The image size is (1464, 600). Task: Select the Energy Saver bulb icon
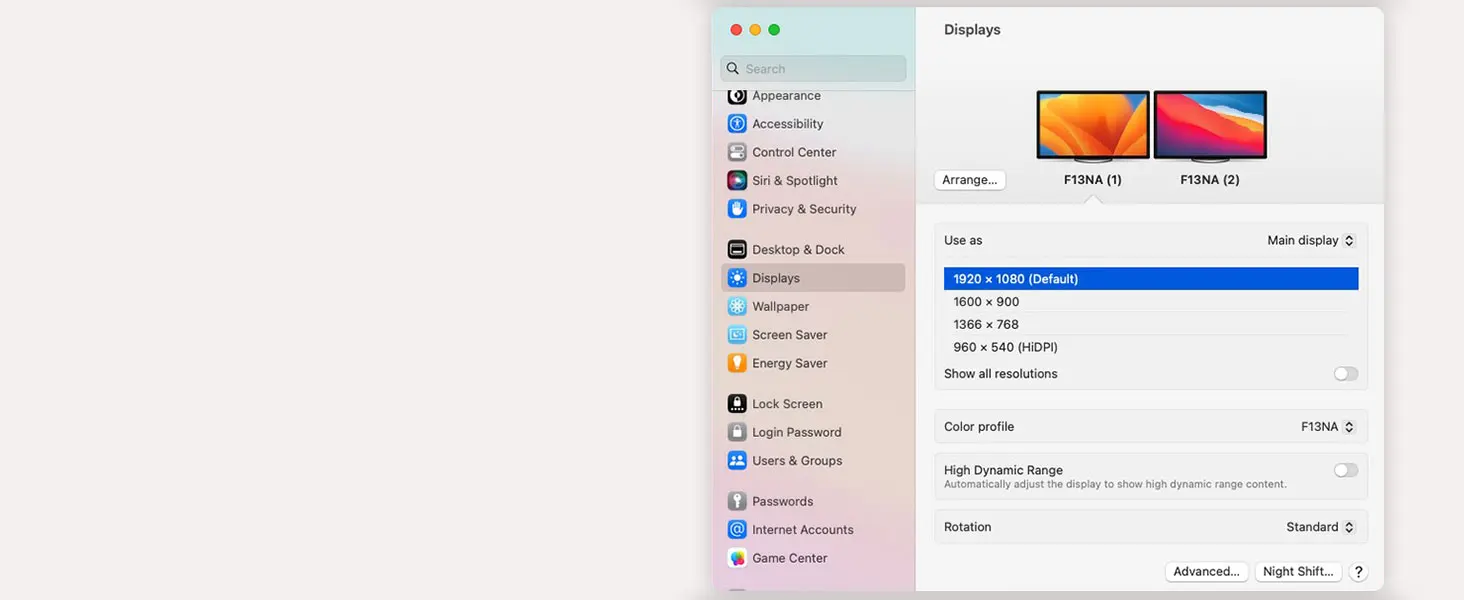click(737, 363)
